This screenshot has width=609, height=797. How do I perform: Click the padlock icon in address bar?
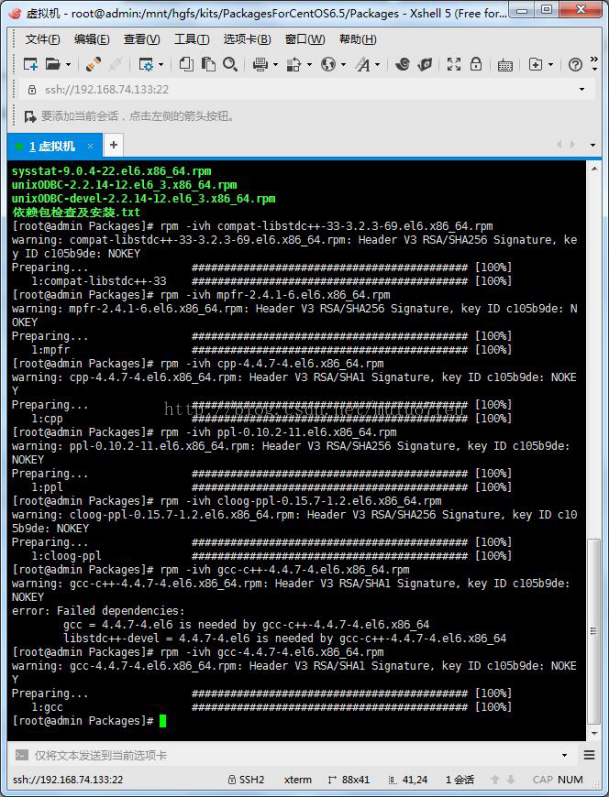[32, 89]
